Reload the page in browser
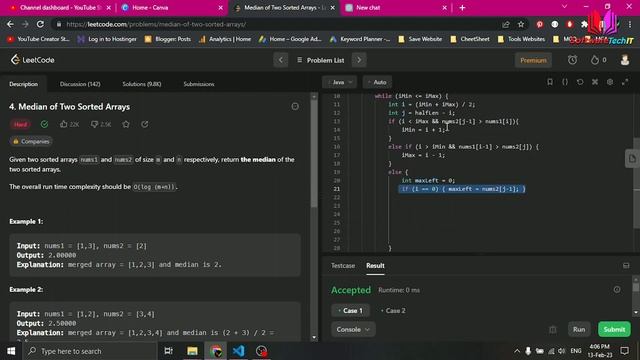 click(40, 24)
